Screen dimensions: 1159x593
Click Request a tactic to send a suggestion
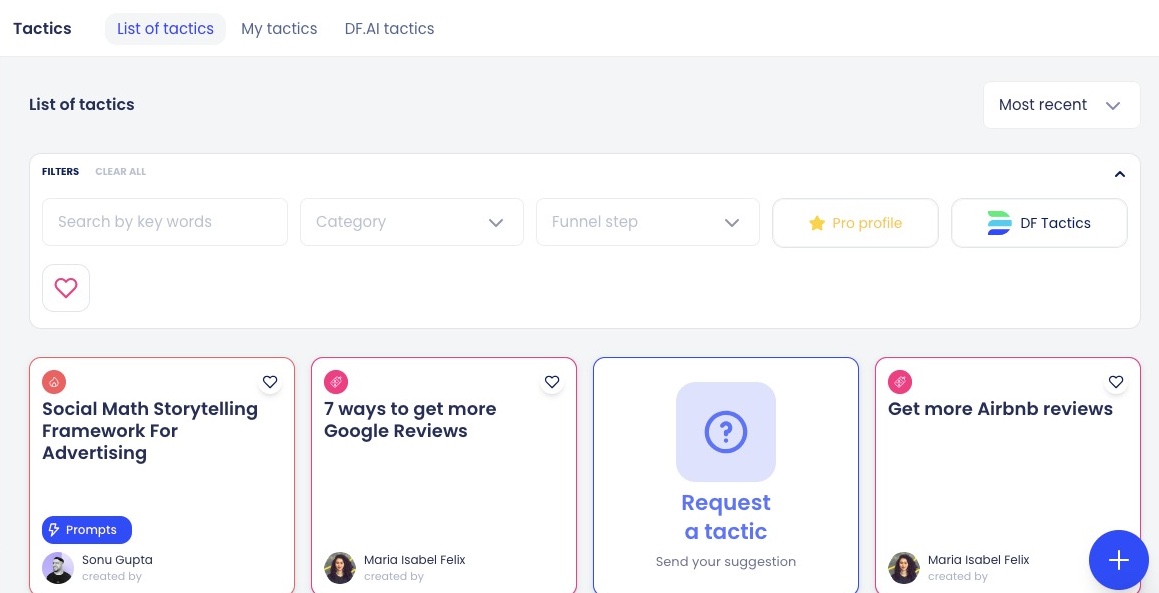pyautogui.click(x=725, y=517)
